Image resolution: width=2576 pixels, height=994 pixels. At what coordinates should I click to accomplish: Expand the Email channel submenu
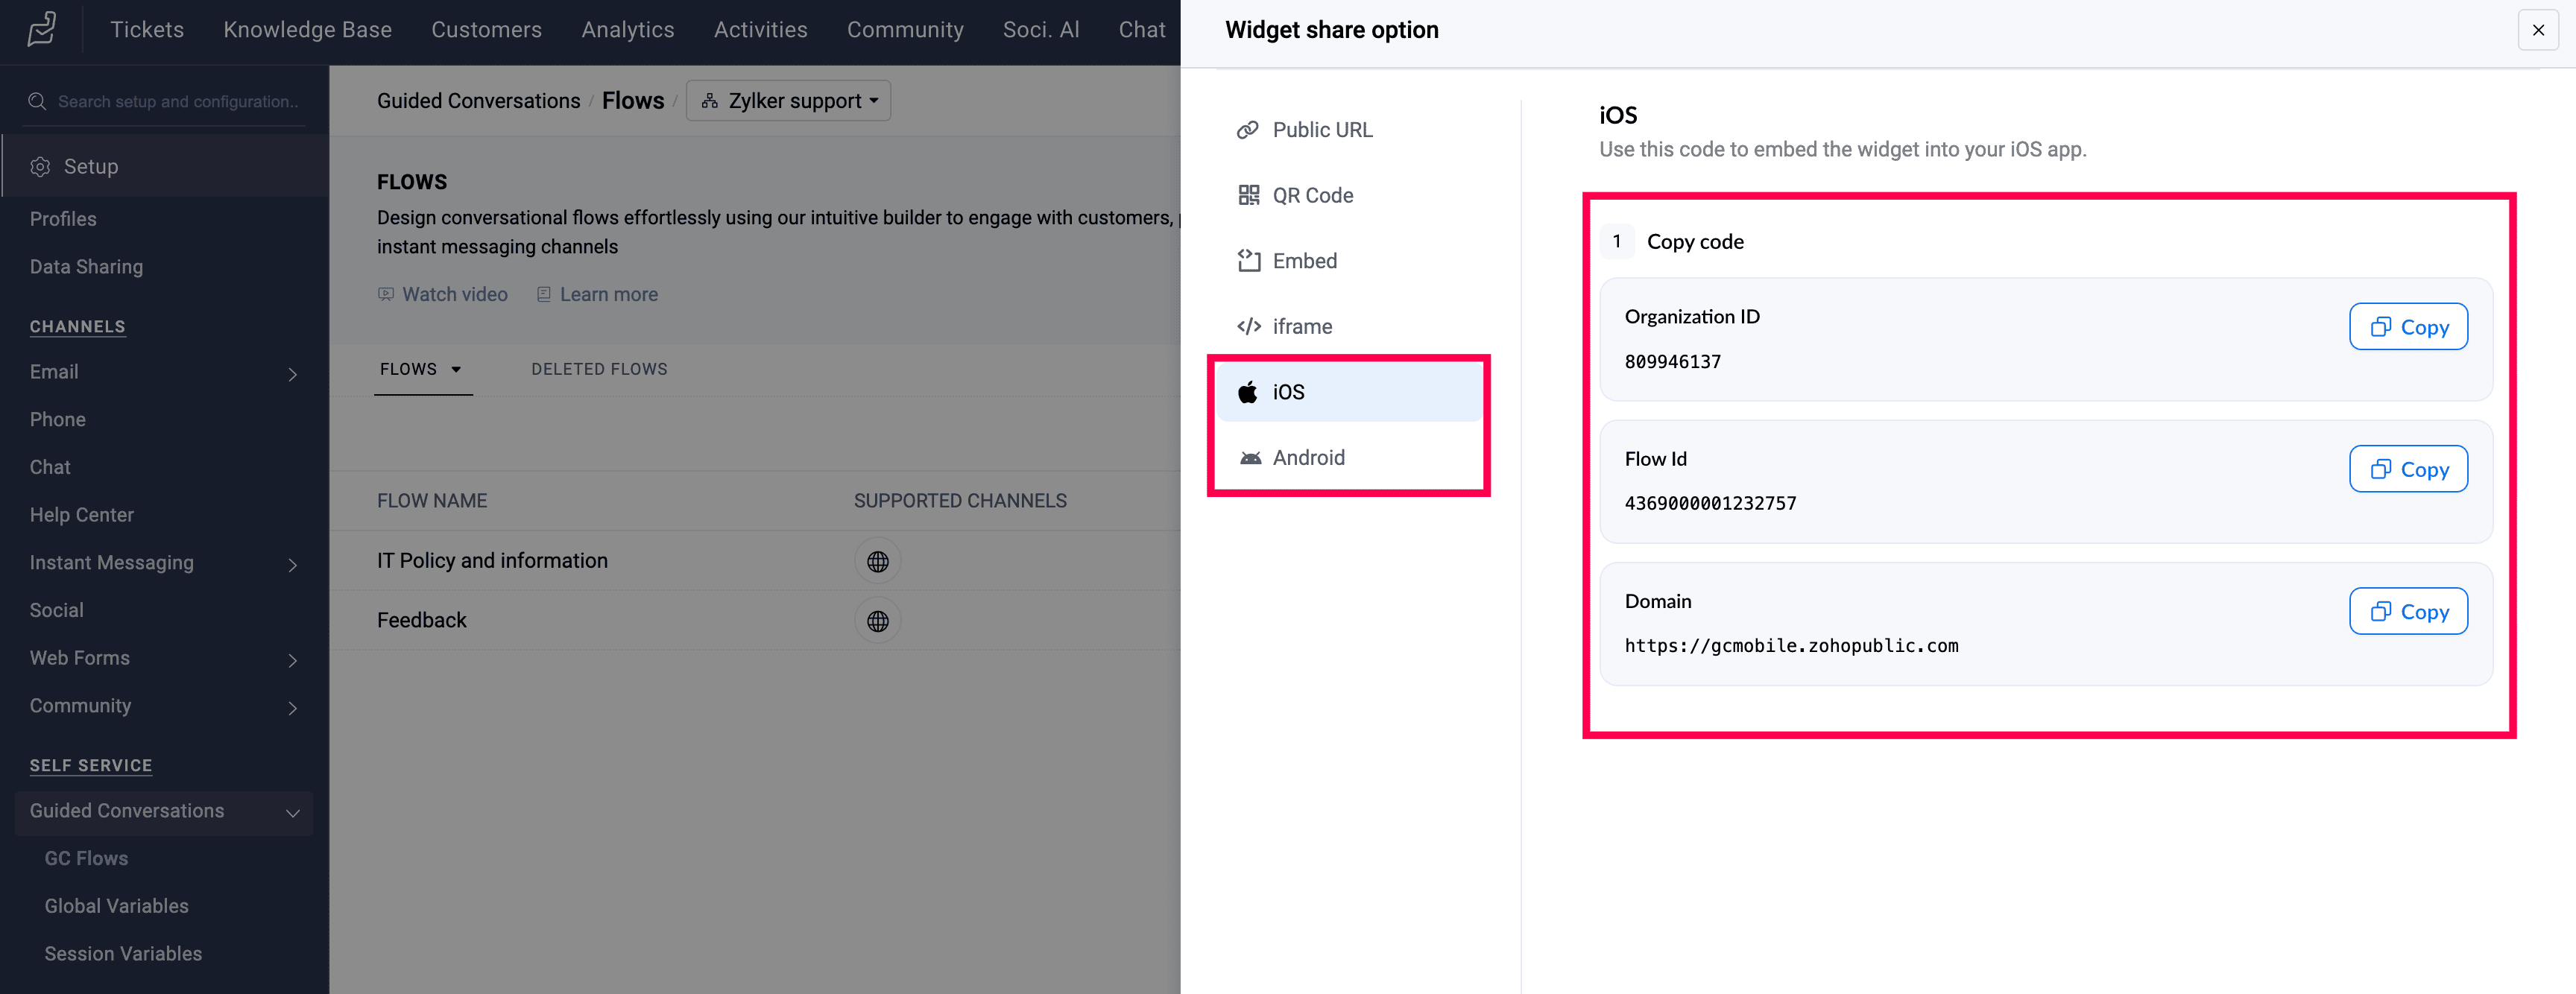[292, 374]
